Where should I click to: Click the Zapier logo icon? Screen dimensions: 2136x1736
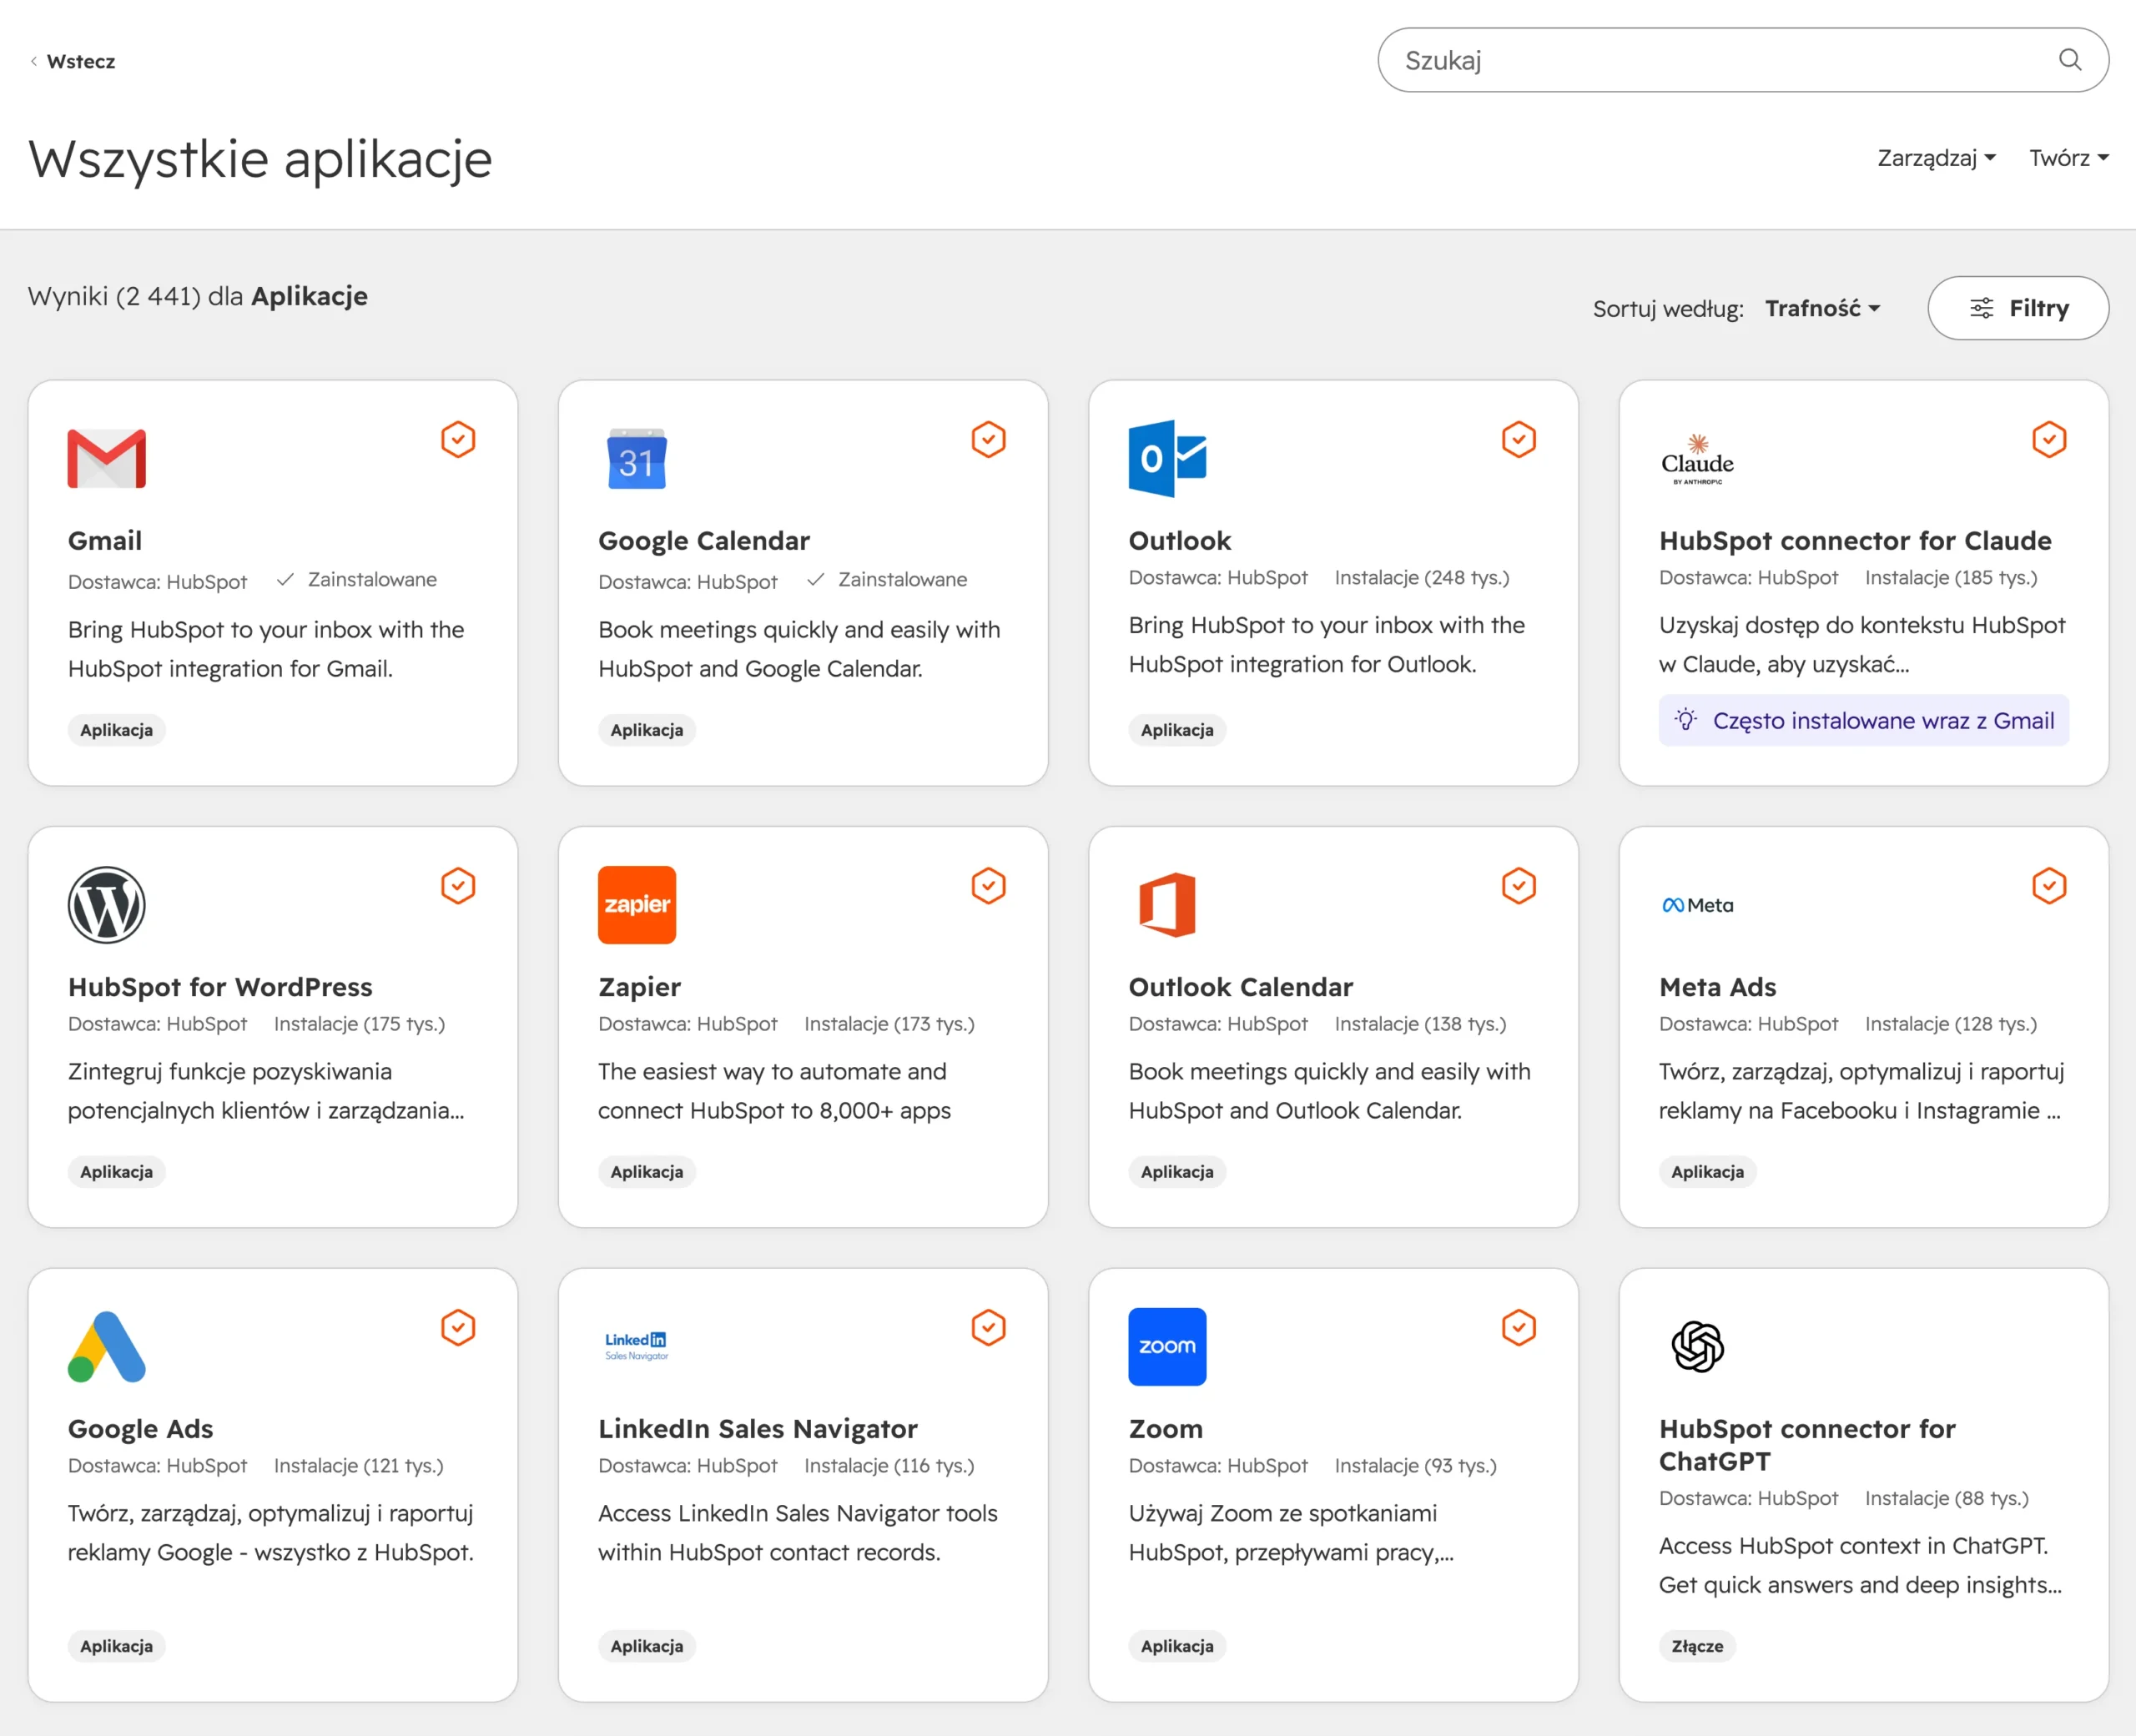637,905
